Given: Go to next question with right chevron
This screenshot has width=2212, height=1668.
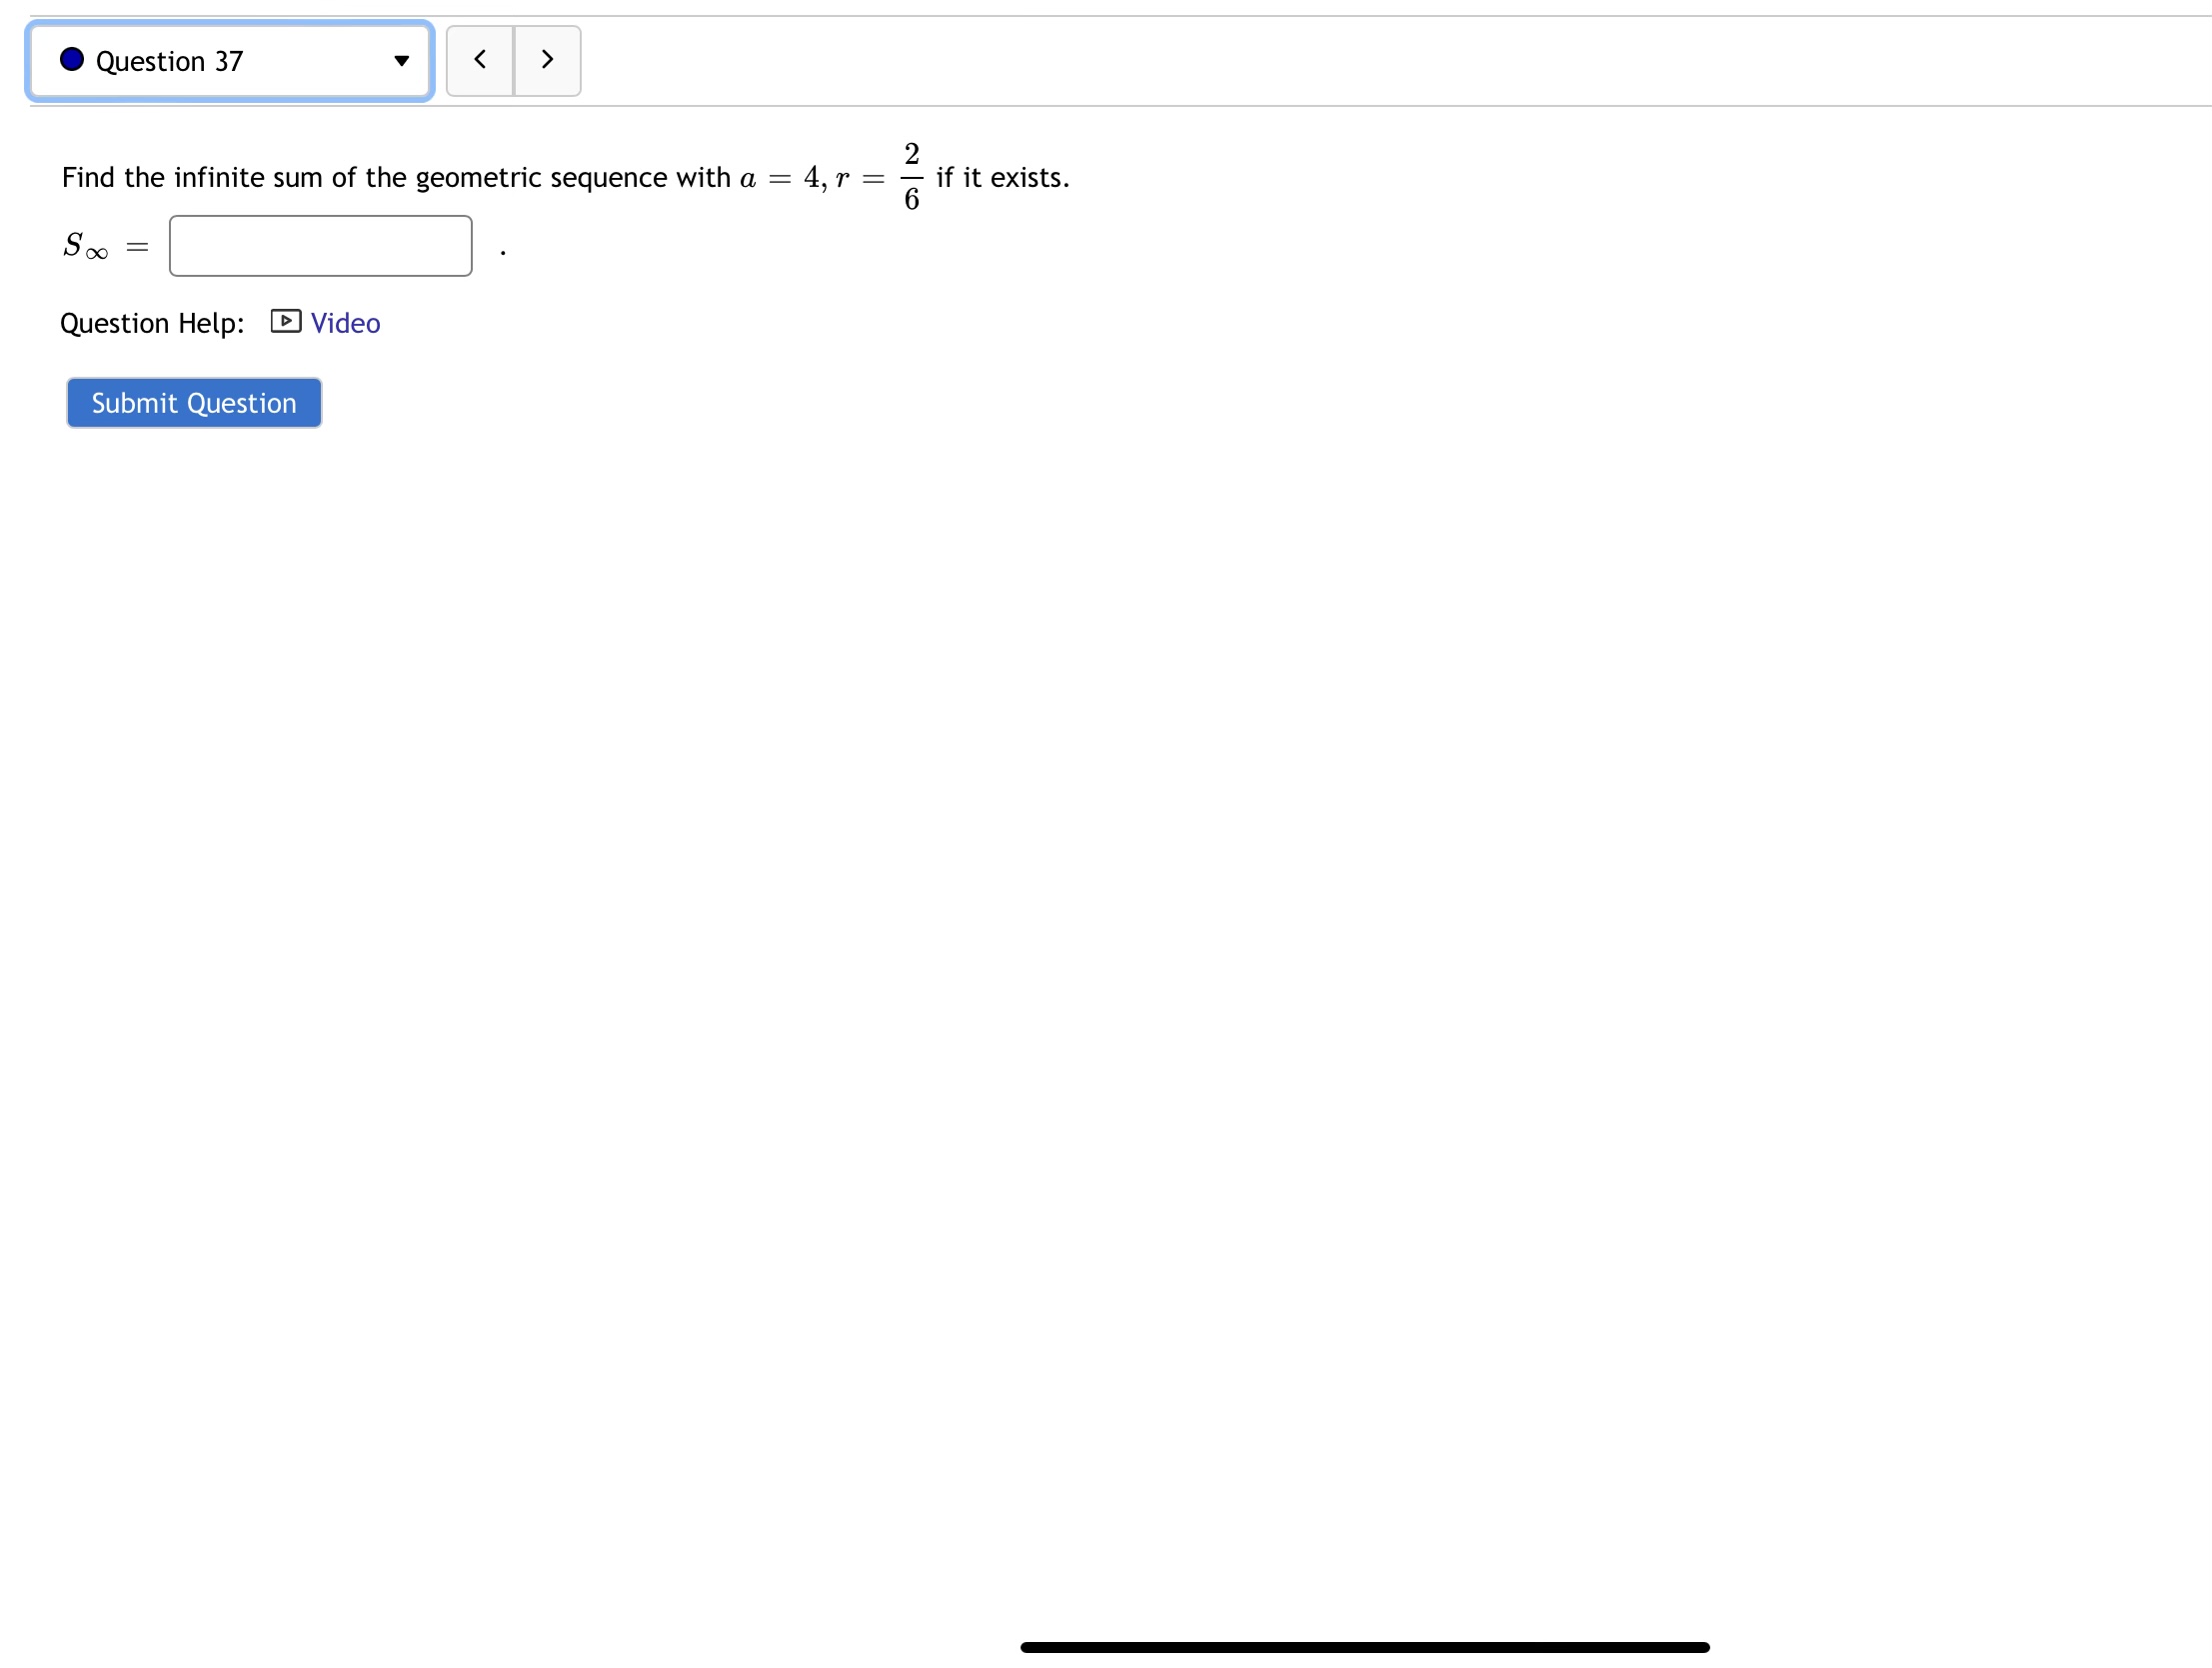Looking at the screenshot, I should [547, 60].
